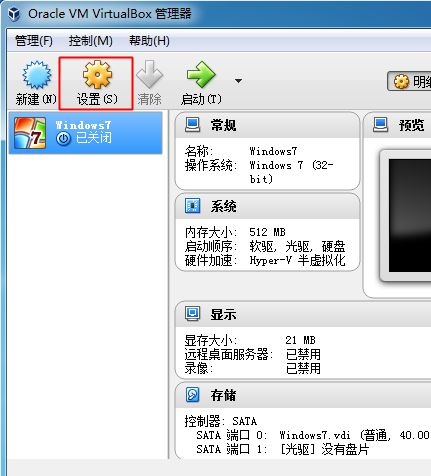The image size is (431, 476).
Task: Click the 系统 section chip icon
Action: (x=193, y=206)
